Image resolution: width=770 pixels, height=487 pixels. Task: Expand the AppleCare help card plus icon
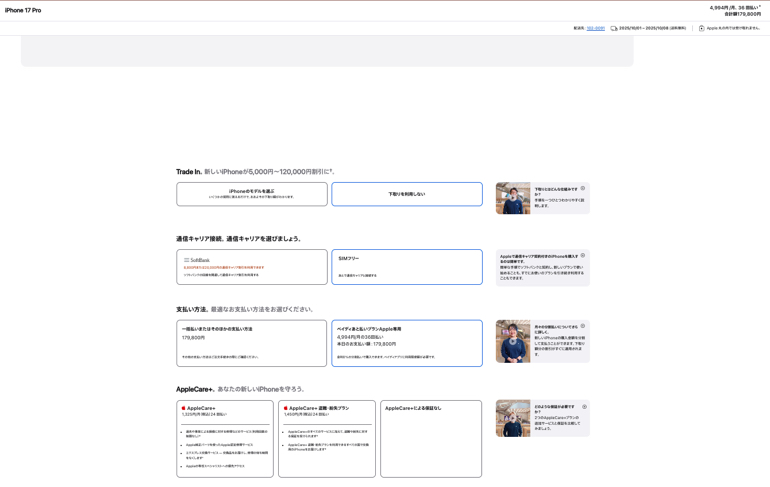point(584,407)
